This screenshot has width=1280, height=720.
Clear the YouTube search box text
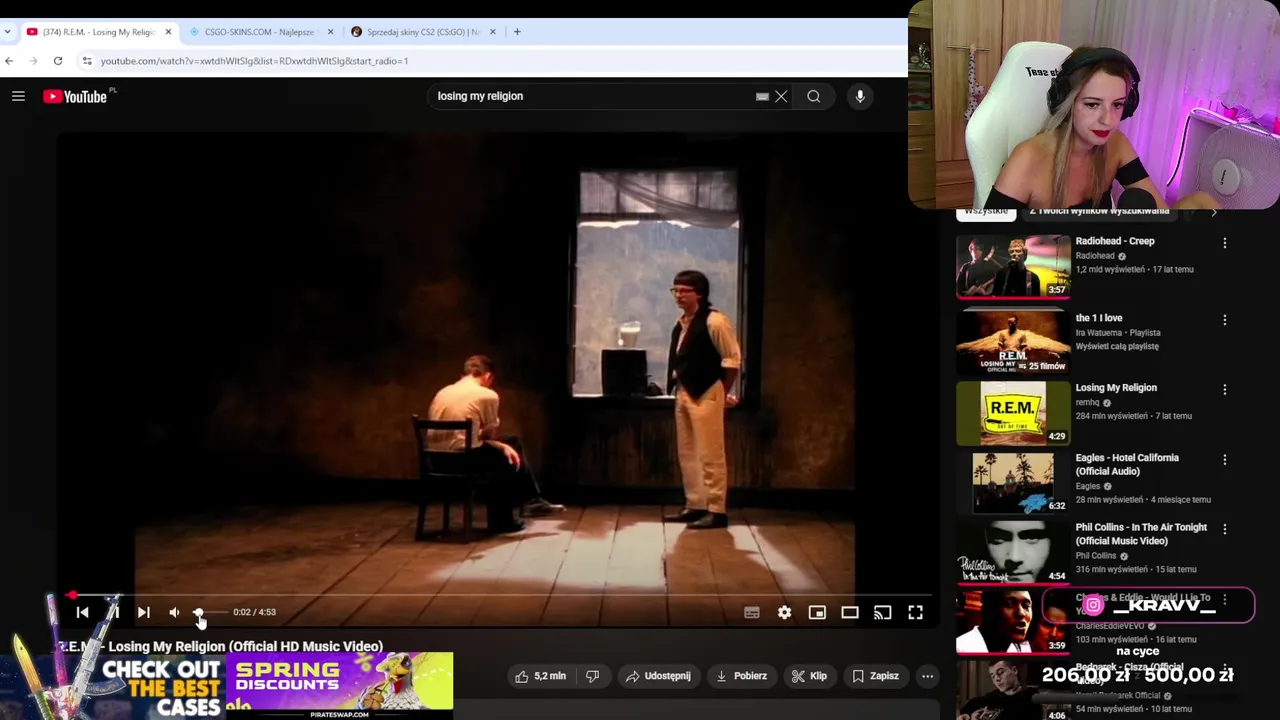tap(781, 96)
